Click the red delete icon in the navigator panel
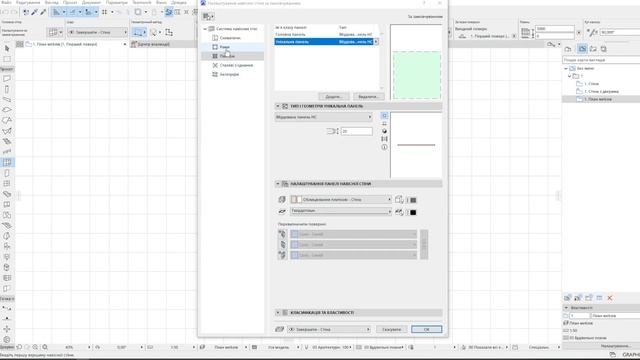 tap(610, 298)
